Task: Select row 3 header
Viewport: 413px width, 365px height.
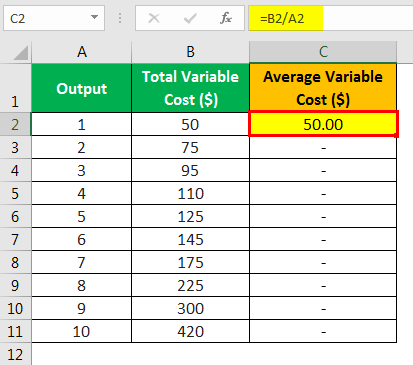Action: pyautogui.click(x=15, y=147)
